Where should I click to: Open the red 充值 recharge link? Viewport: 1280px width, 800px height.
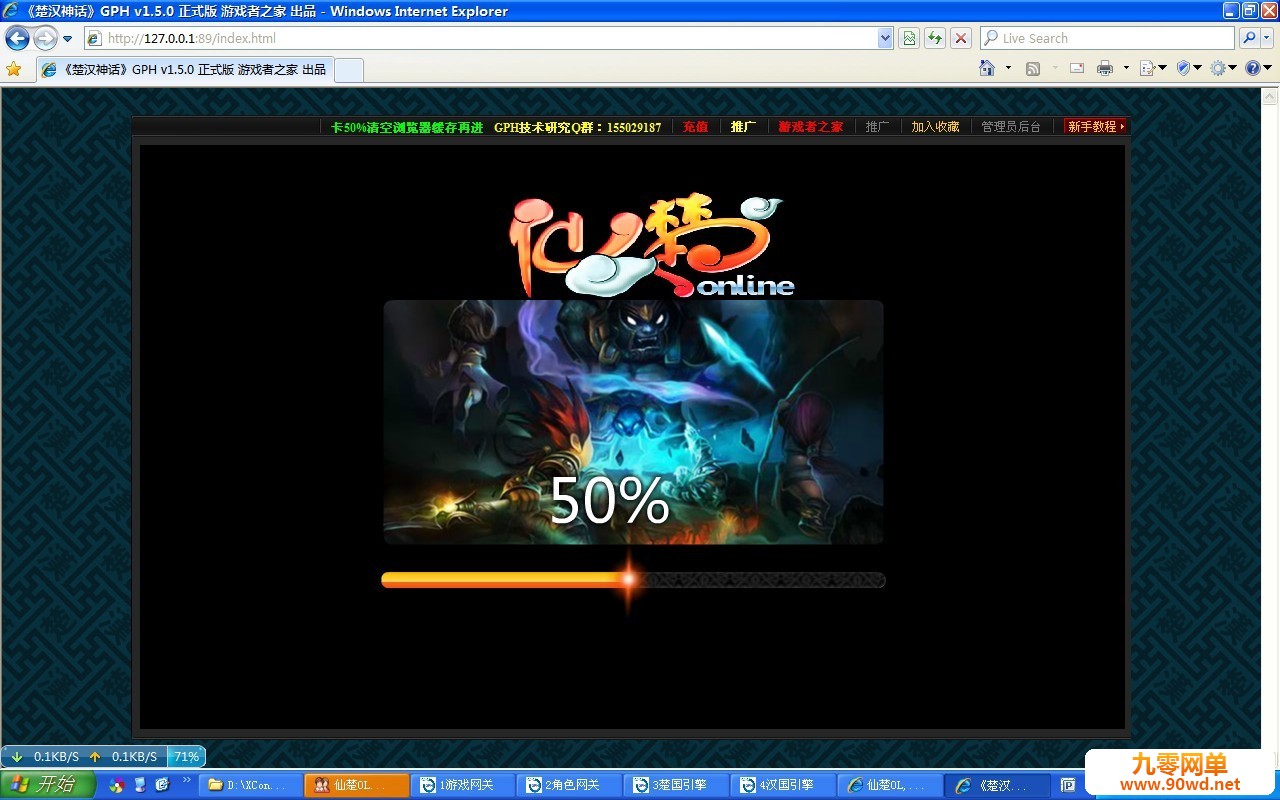696,127
